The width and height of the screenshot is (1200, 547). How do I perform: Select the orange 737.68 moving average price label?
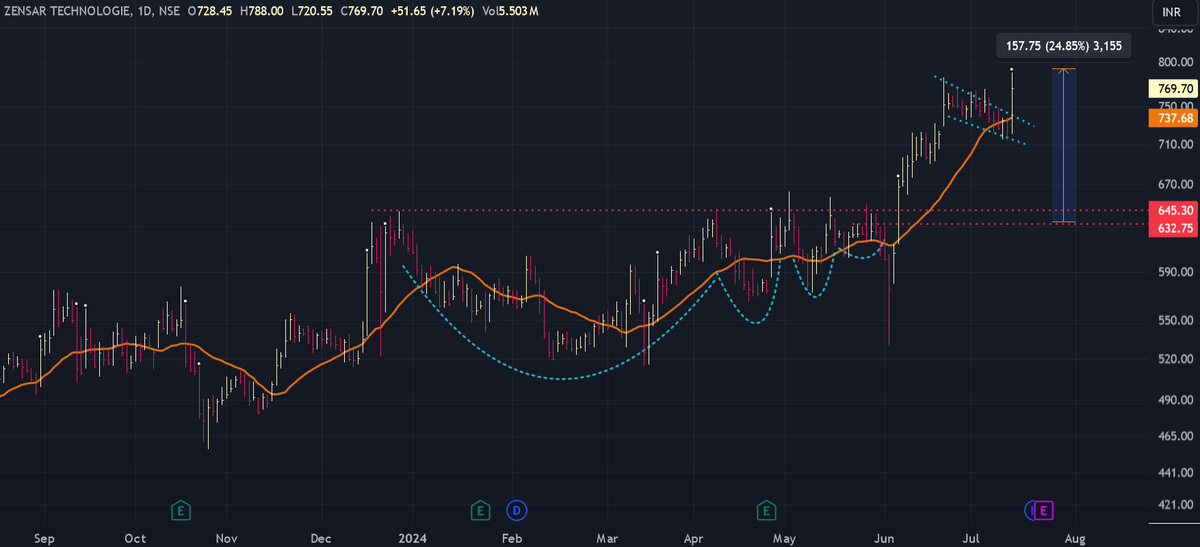click(x=1173, y=118)
